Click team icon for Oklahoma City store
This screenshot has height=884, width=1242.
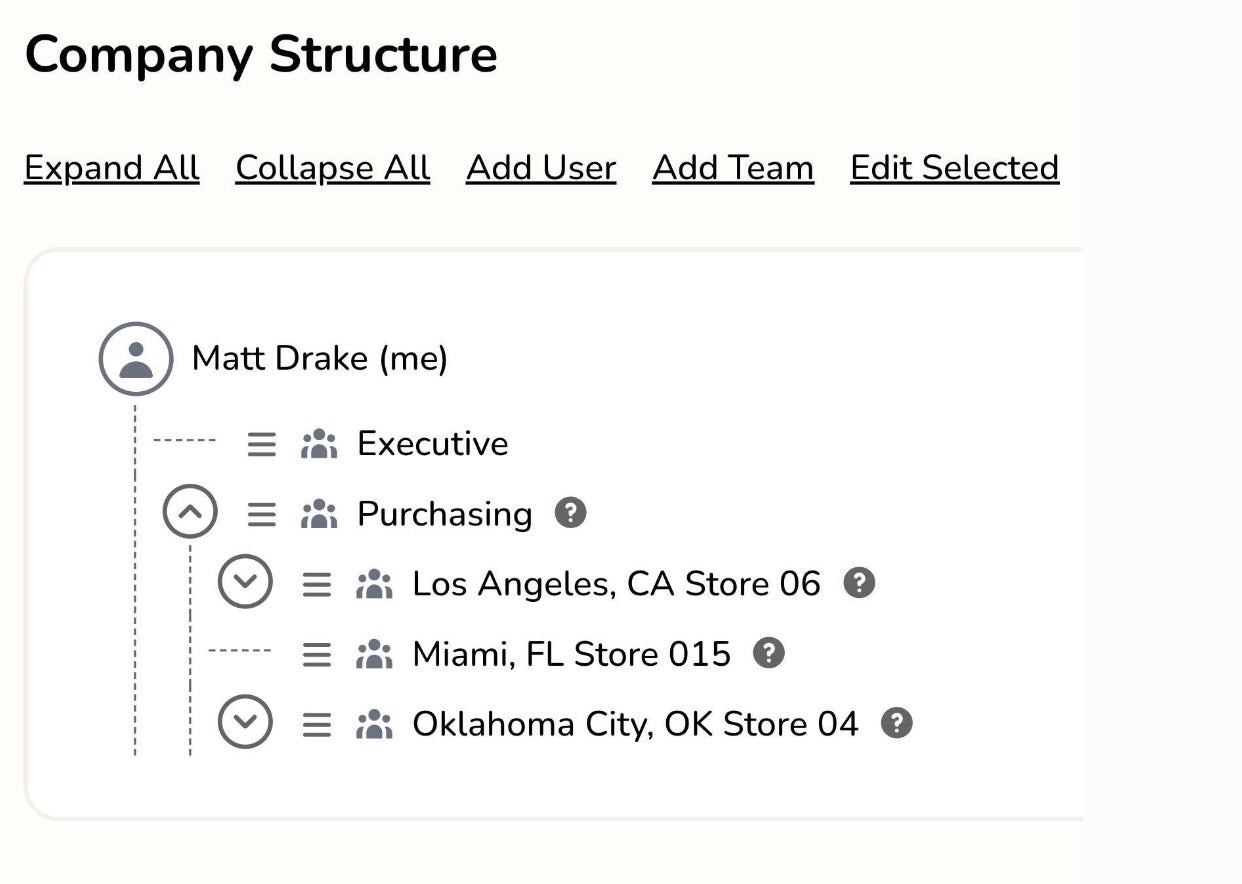point(374,724)
